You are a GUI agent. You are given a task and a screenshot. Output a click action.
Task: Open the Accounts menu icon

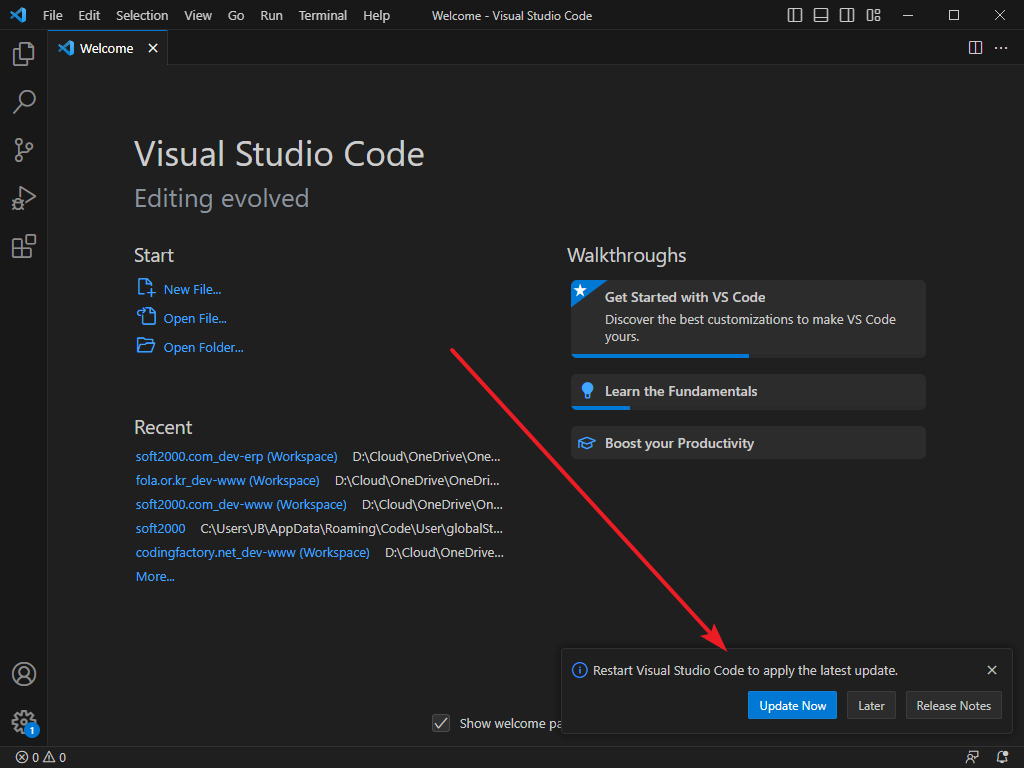[x=24, y=674]
